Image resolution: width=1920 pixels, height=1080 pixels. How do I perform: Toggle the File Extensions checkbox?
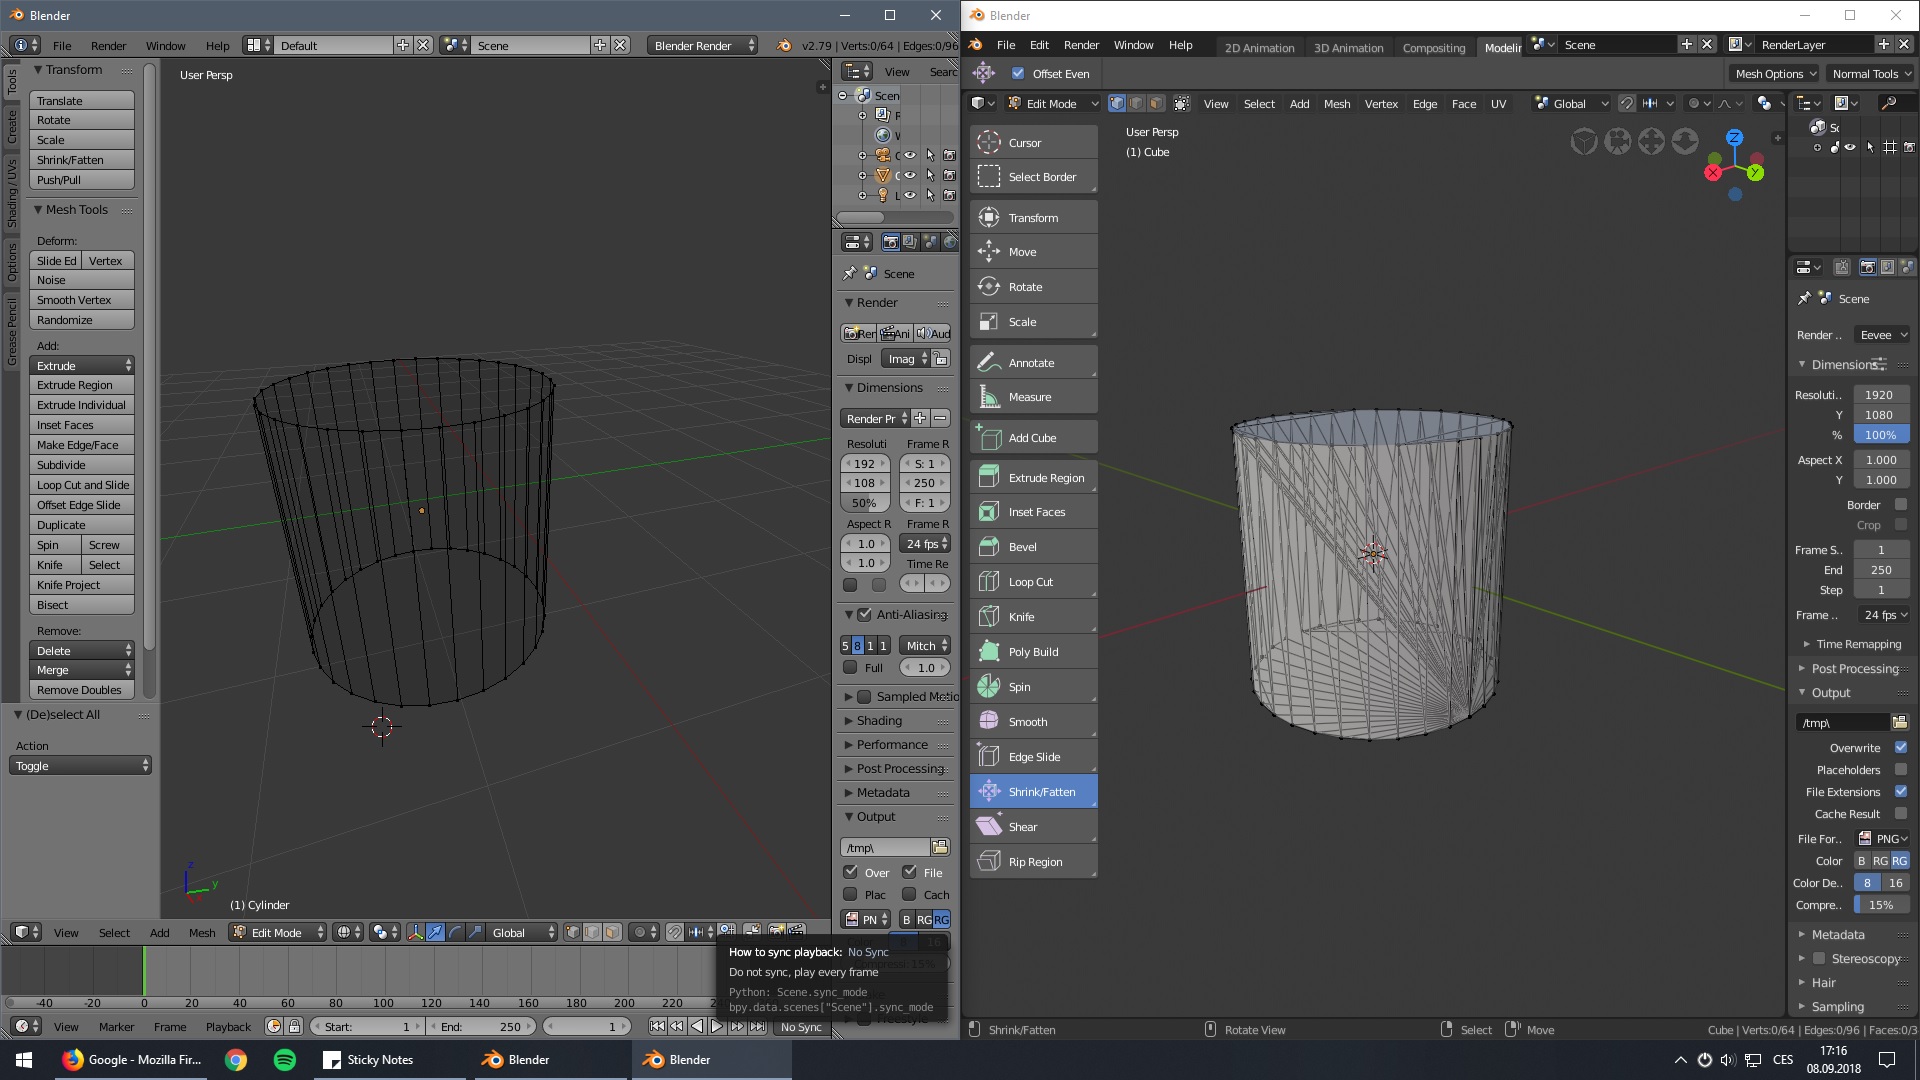coord(1901,792)
